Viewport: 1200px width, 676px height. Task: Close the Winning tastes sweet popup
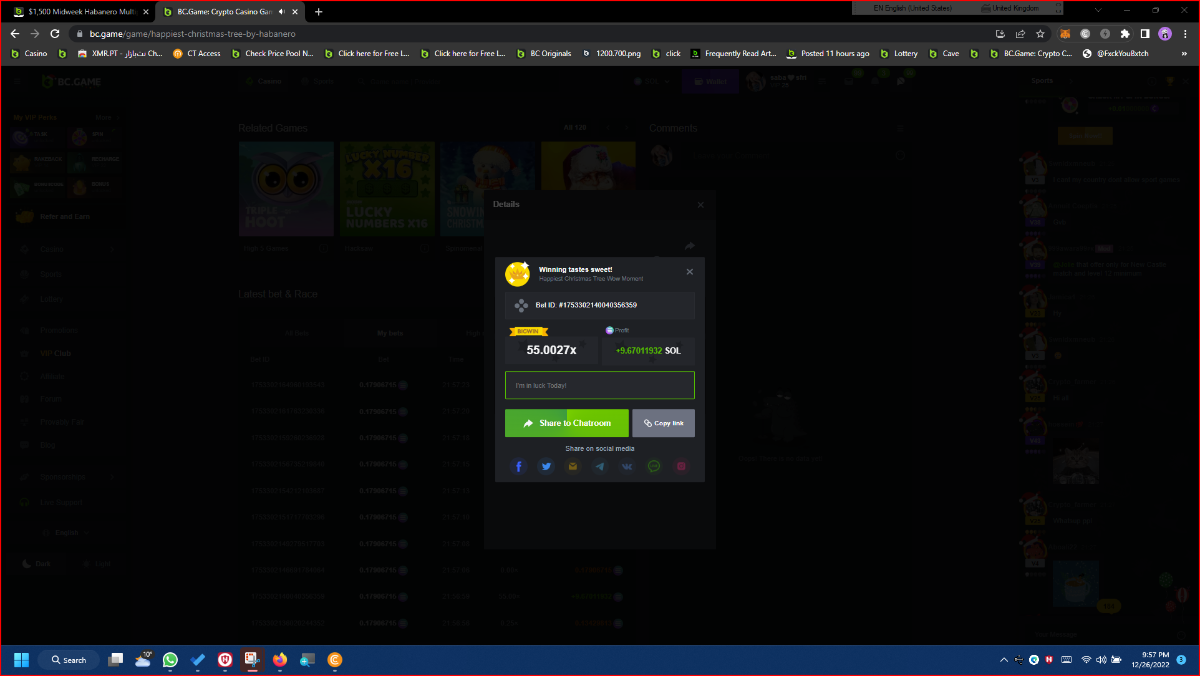[689, 272]
